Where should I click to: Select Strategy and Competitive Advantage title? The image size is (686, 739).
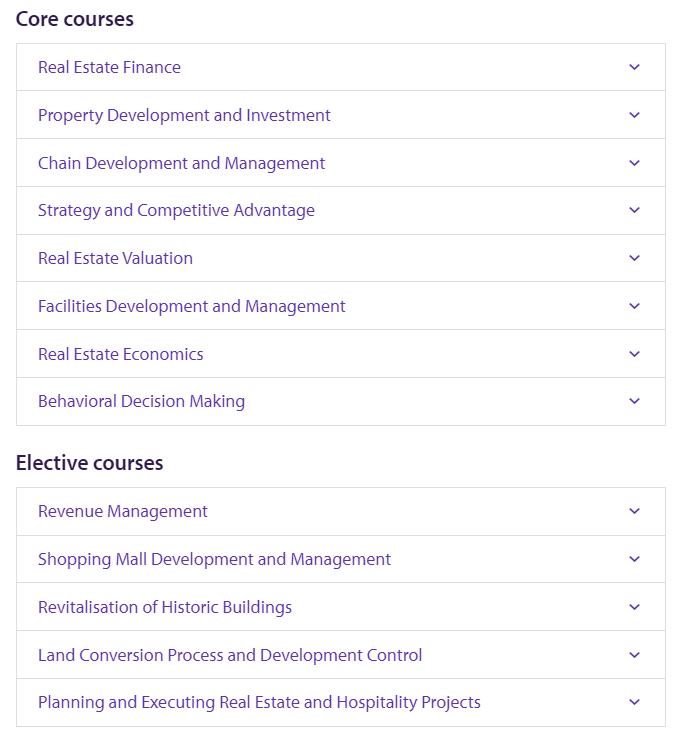point(176,211)
